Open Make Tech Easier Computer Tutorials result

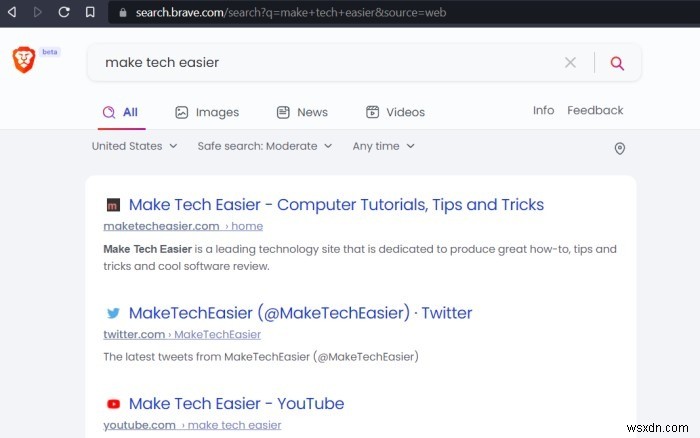tap(336, 204)
